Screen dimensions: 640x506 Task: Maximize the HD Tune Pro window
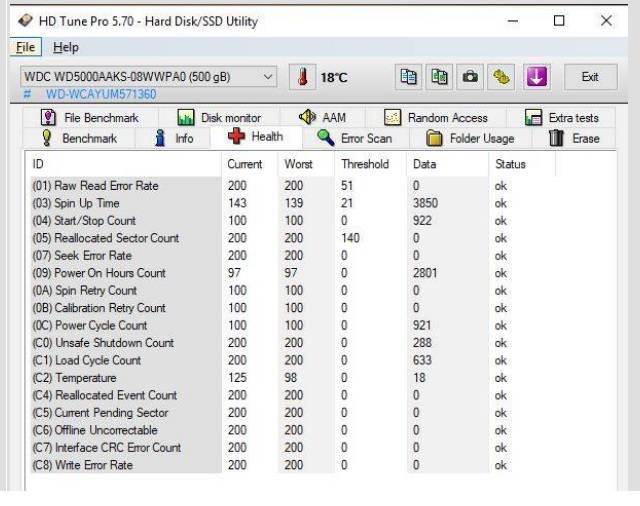pos(559,20)
